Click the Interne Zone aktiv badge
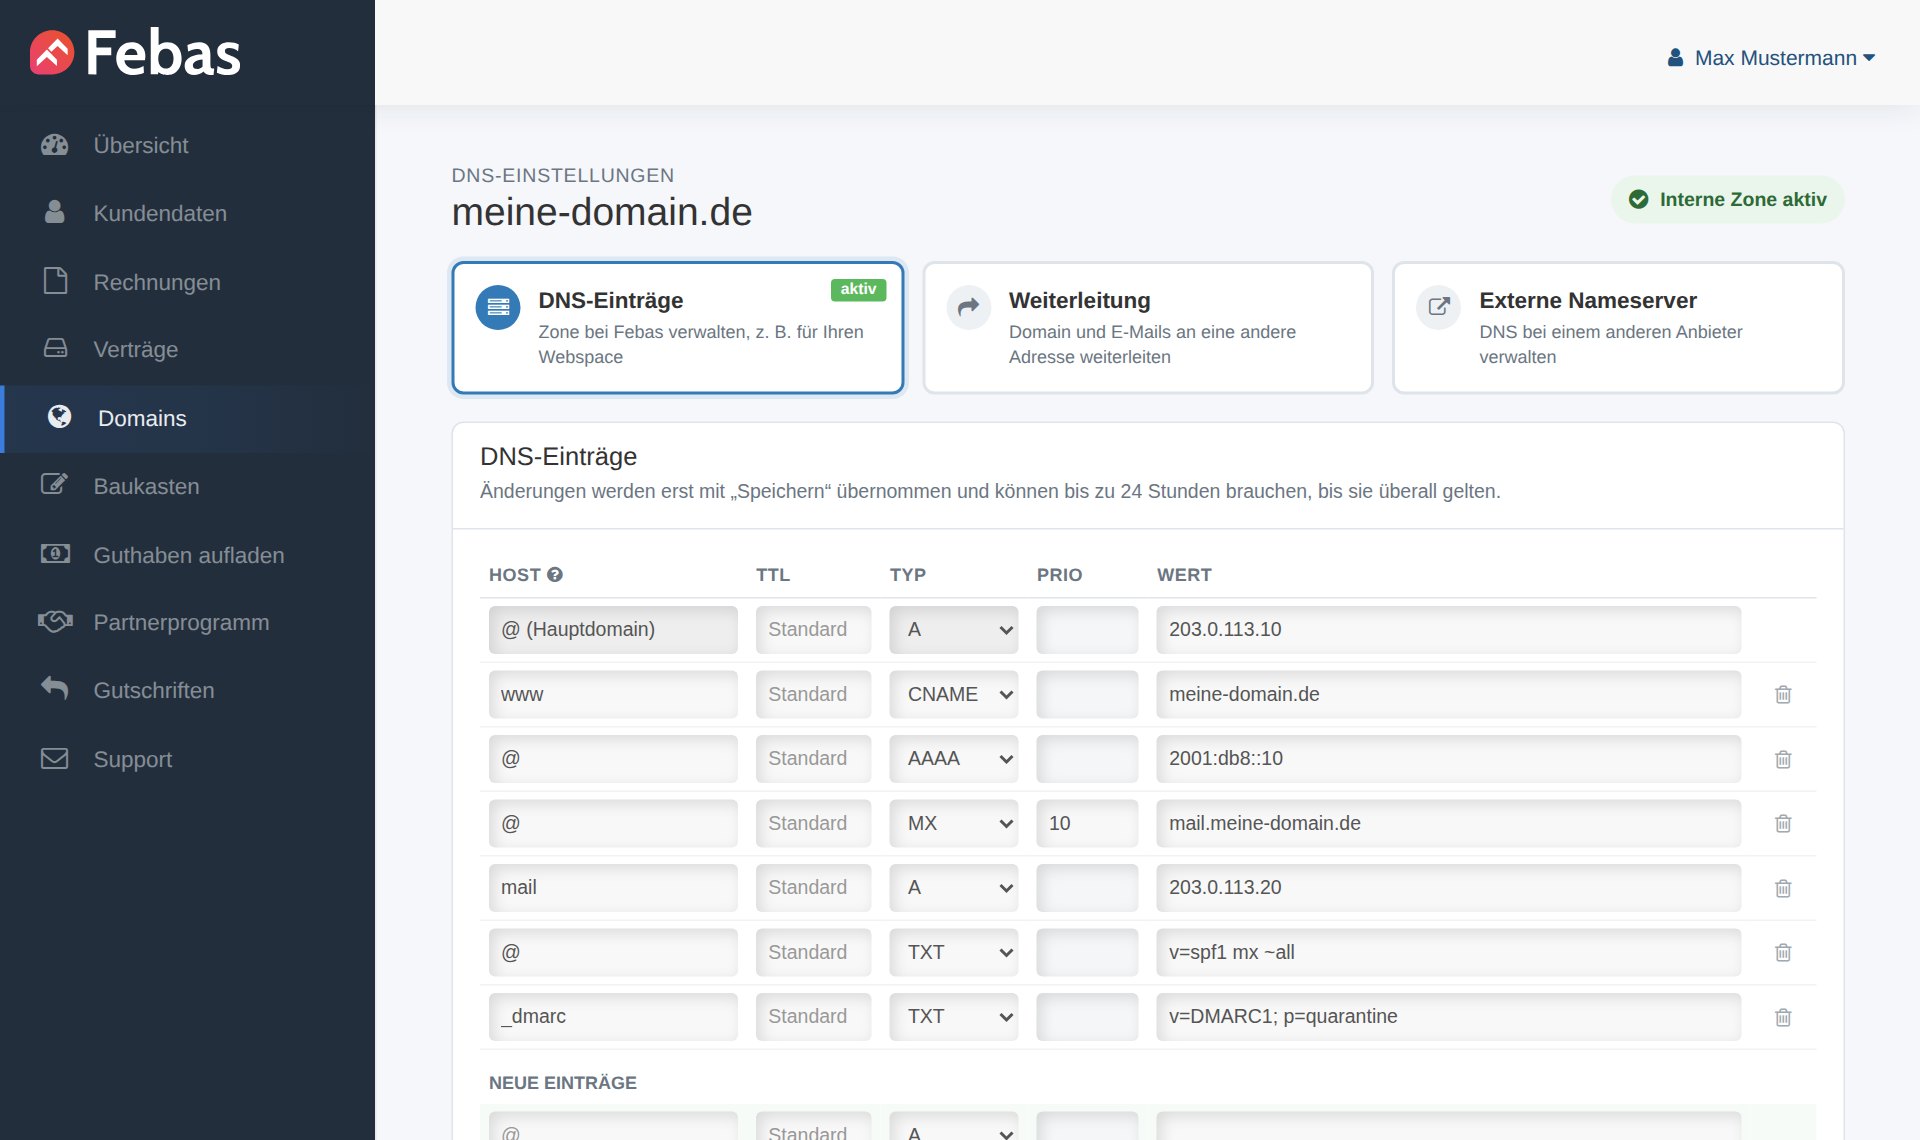Screen dimensions: 1920x1140 tap(1727, 199)
